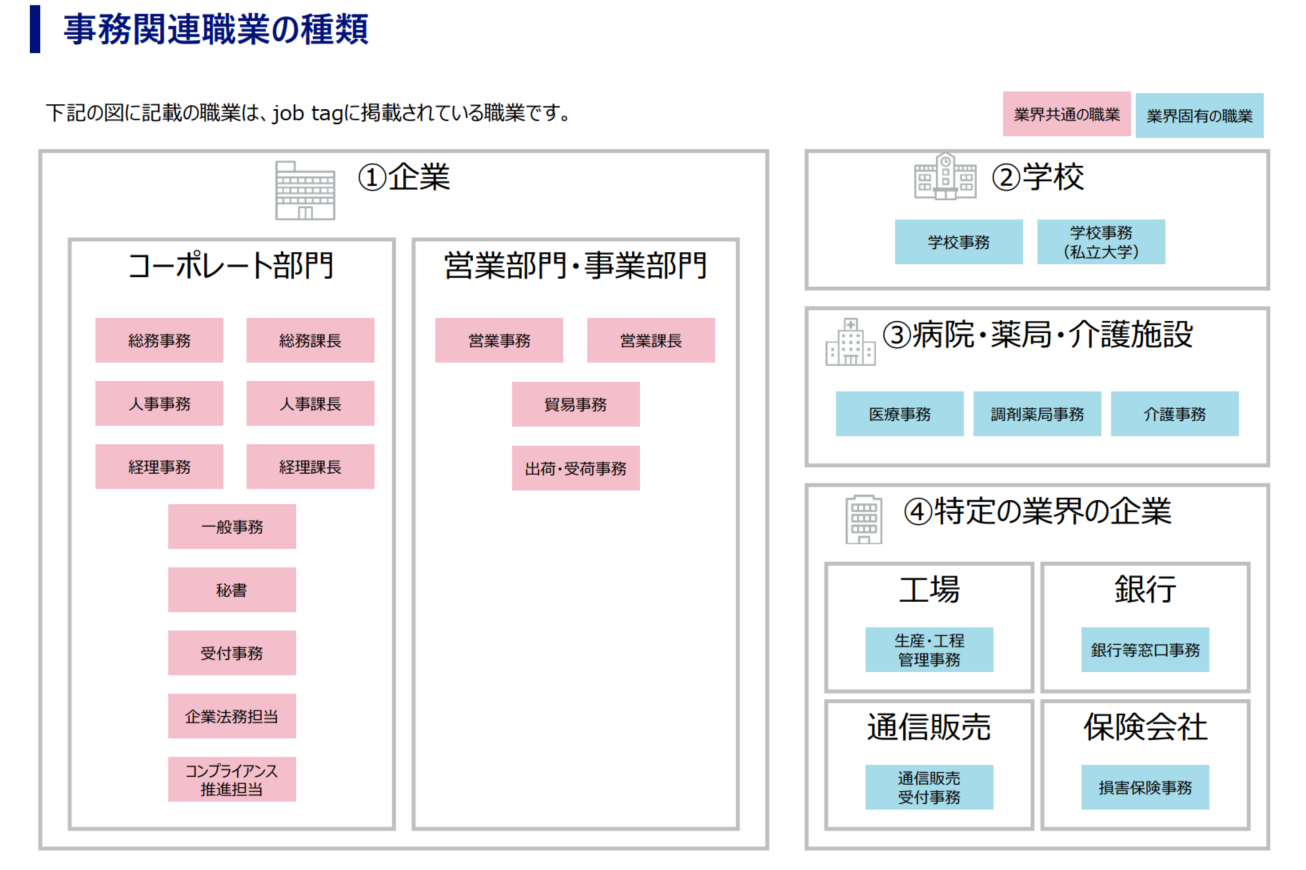Click the office building icon beside ①企業
The width and height of the screenshot is (1306, 870).
(305, 191)
